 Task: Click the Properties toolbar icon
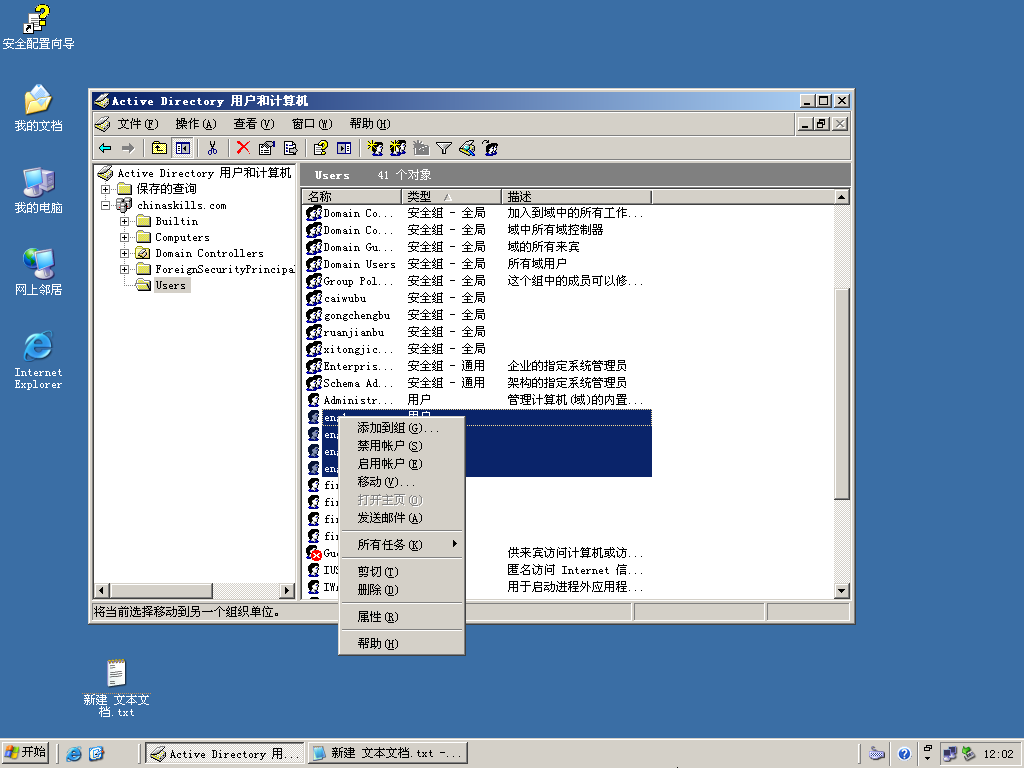[x=266, y=148]
